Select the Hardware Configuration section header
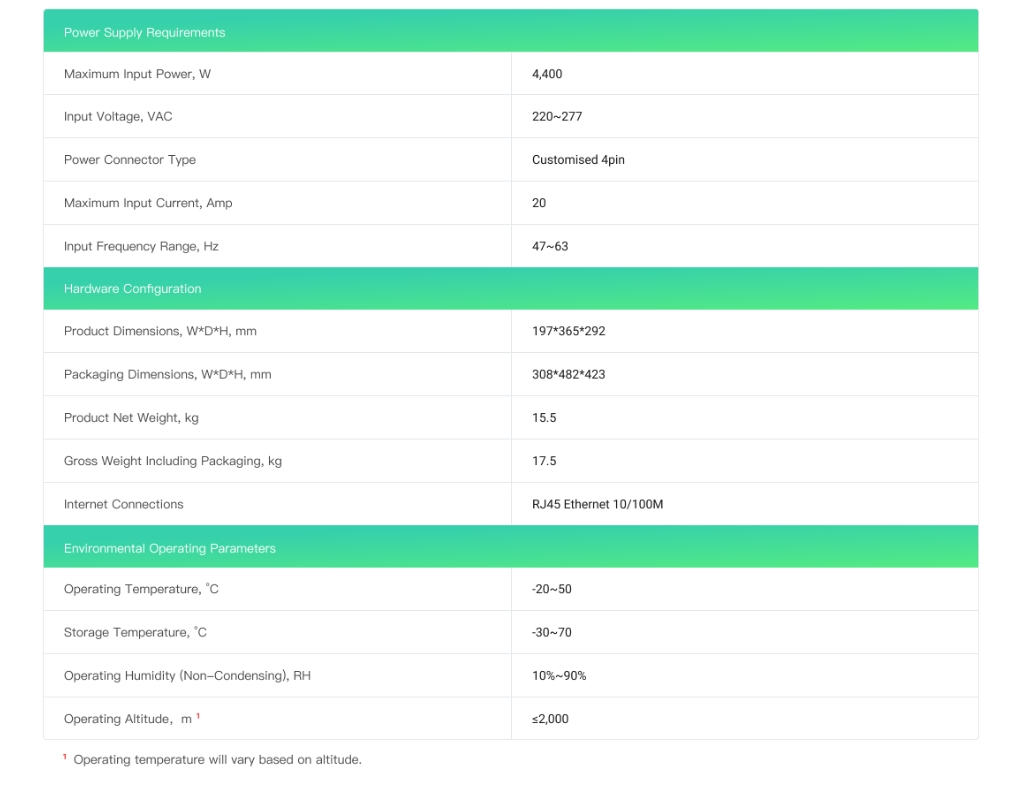Image resolution: width=1016 pixels, height=796 pixels. [x=133, y=289]
